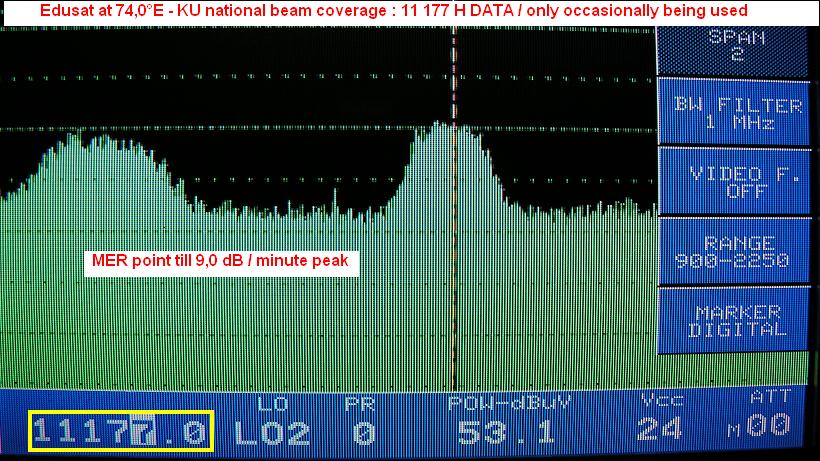
Task: Click the vertical marker line on the spectrum
Action: pos(454,209)
